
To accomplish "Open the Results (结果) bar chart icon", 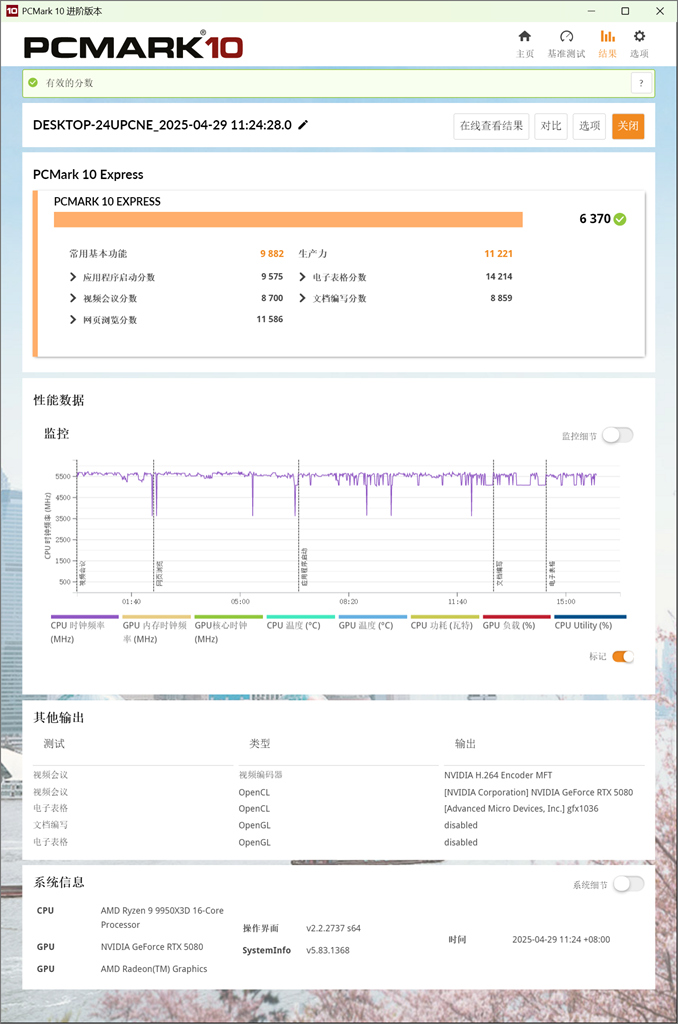I will [x=607, y=37].
